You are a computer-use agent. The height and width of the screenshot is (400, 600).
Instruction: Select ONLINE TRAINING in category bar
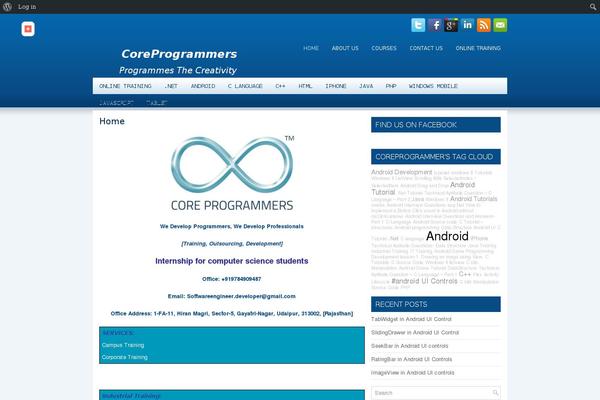click(125, 86)
